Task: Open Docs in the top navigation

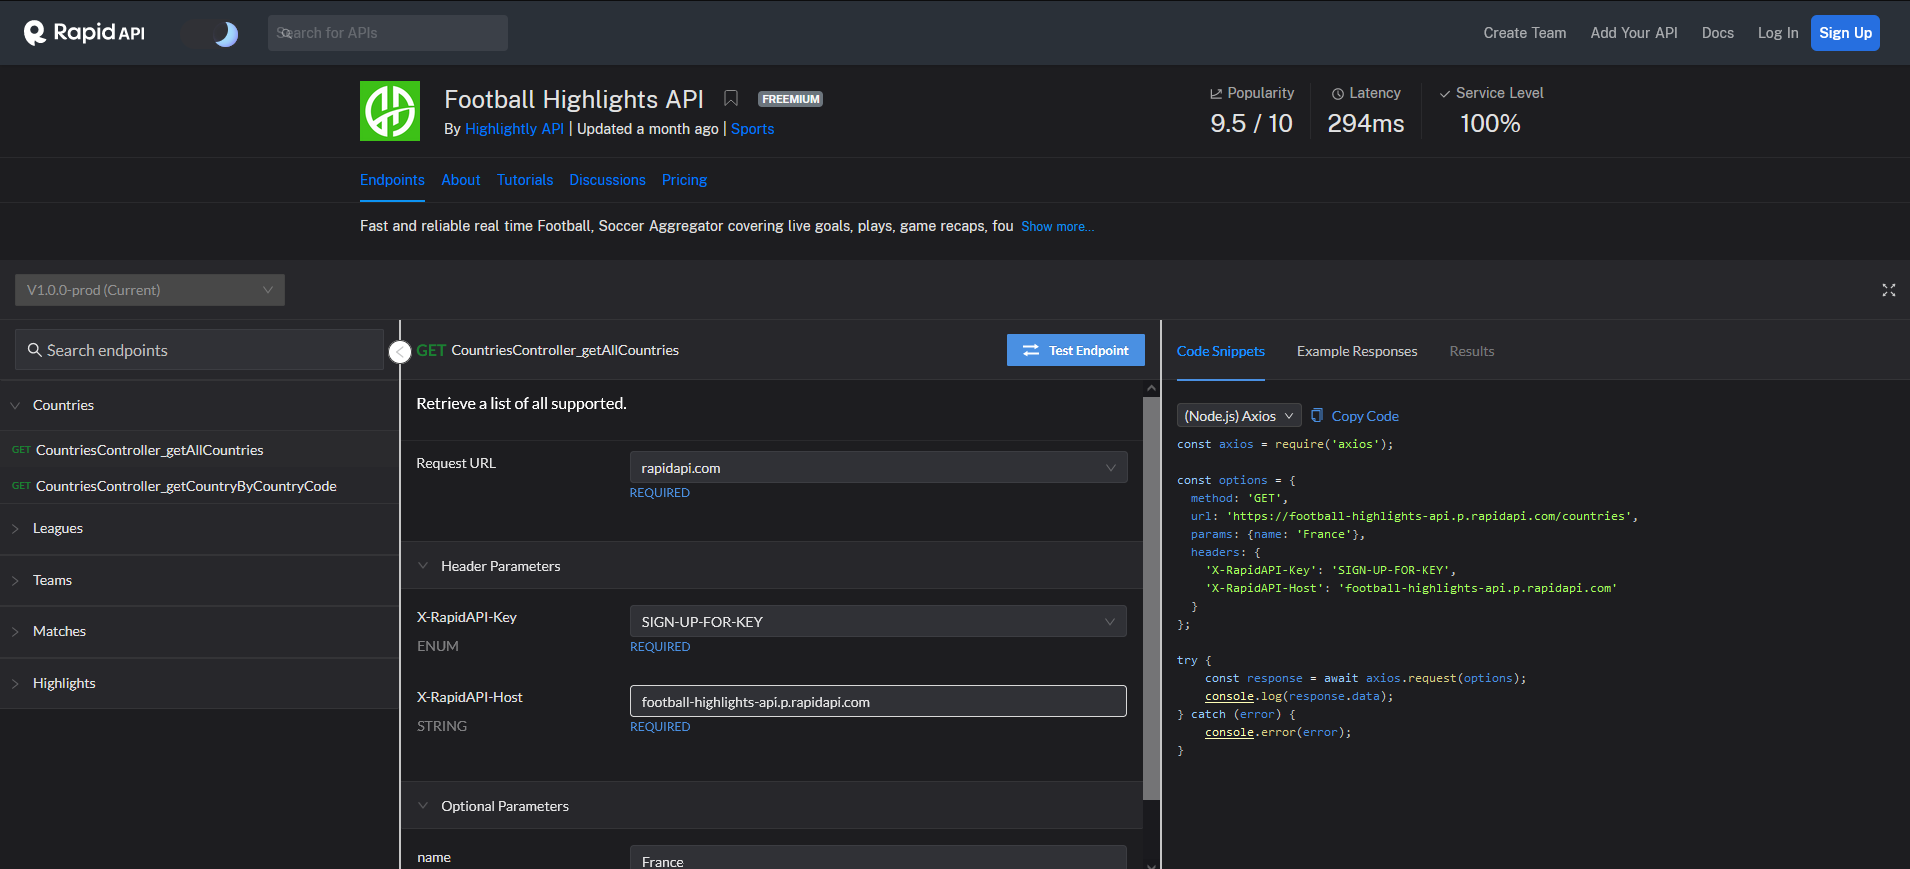Action: (x=1717, y=33)
